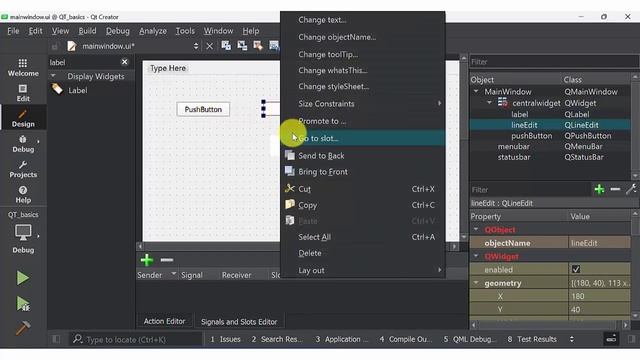The height and width of the screenshot is (360, 640).
Task: Switch to Signals and Slots Editor tab
Action: coord(239,322)
